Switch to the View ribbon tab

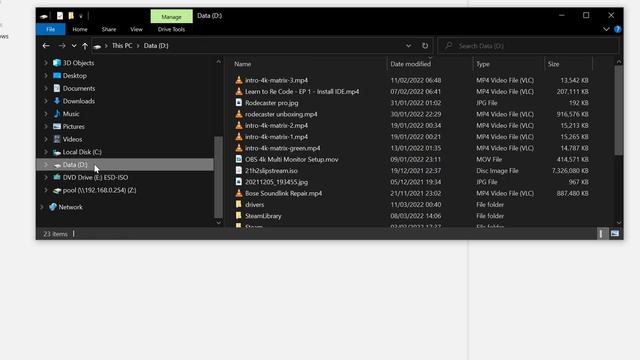coord(136,29)
